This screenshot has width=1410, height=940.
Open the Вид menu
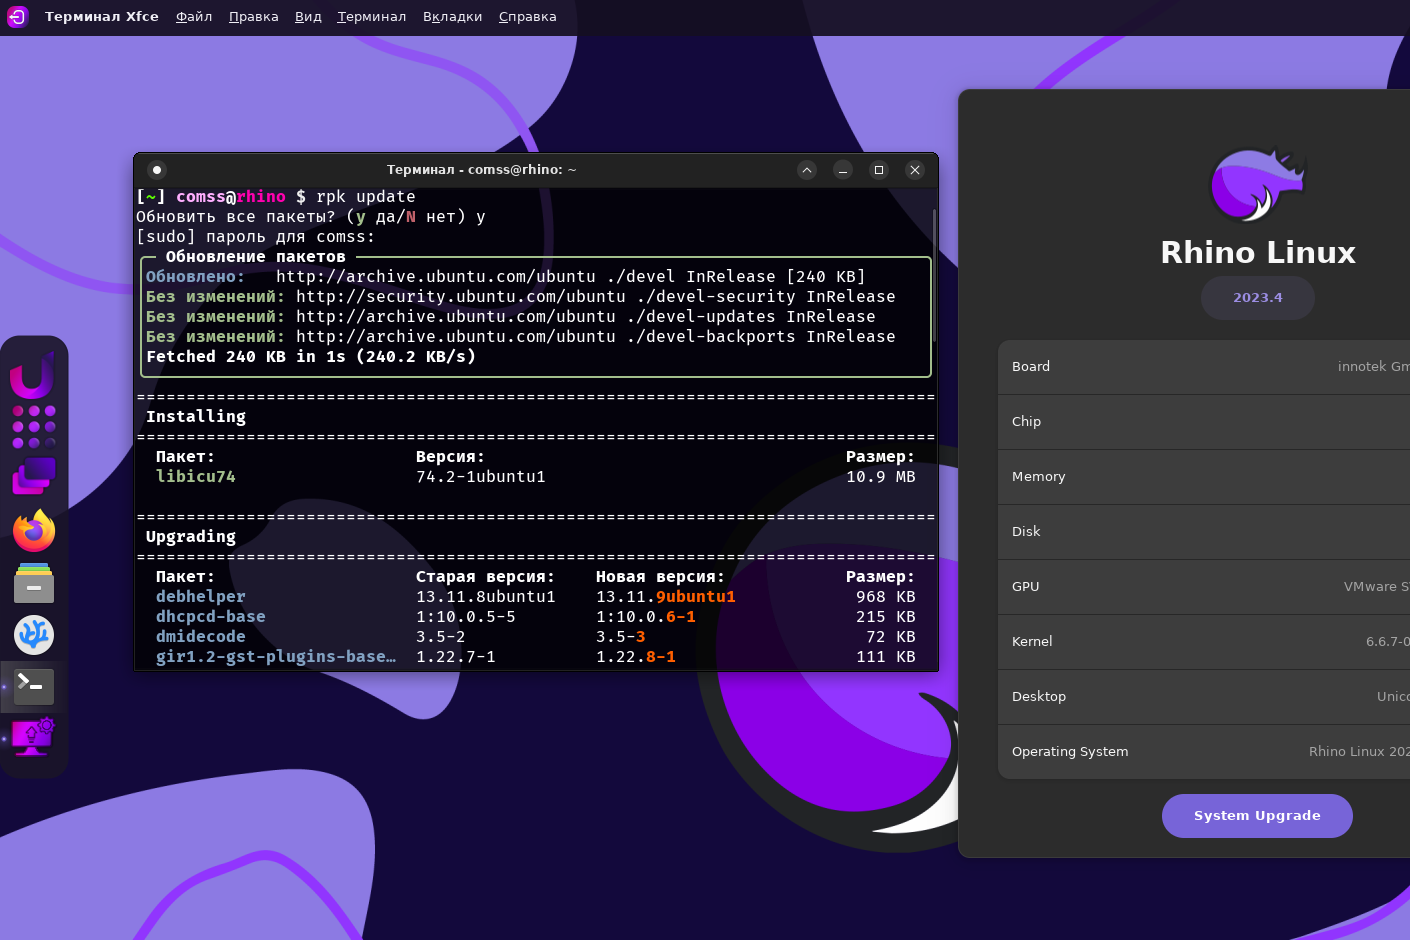[x=308, y=17]
